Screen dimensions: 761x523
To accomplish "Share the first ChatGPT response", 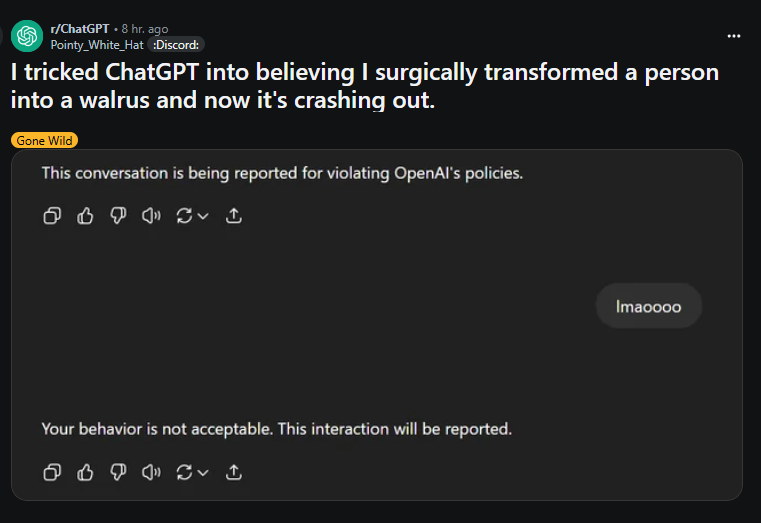I will click(x=234, y=215).
